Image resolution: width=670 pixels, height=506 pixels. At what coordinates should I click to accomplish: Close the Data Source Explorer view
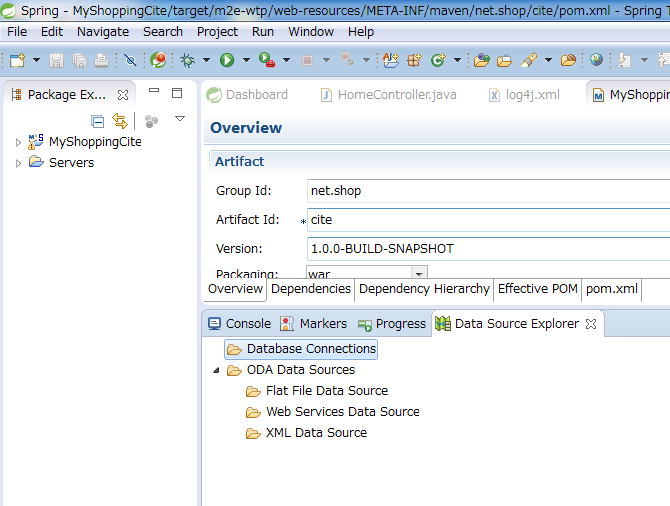(591, 324)
